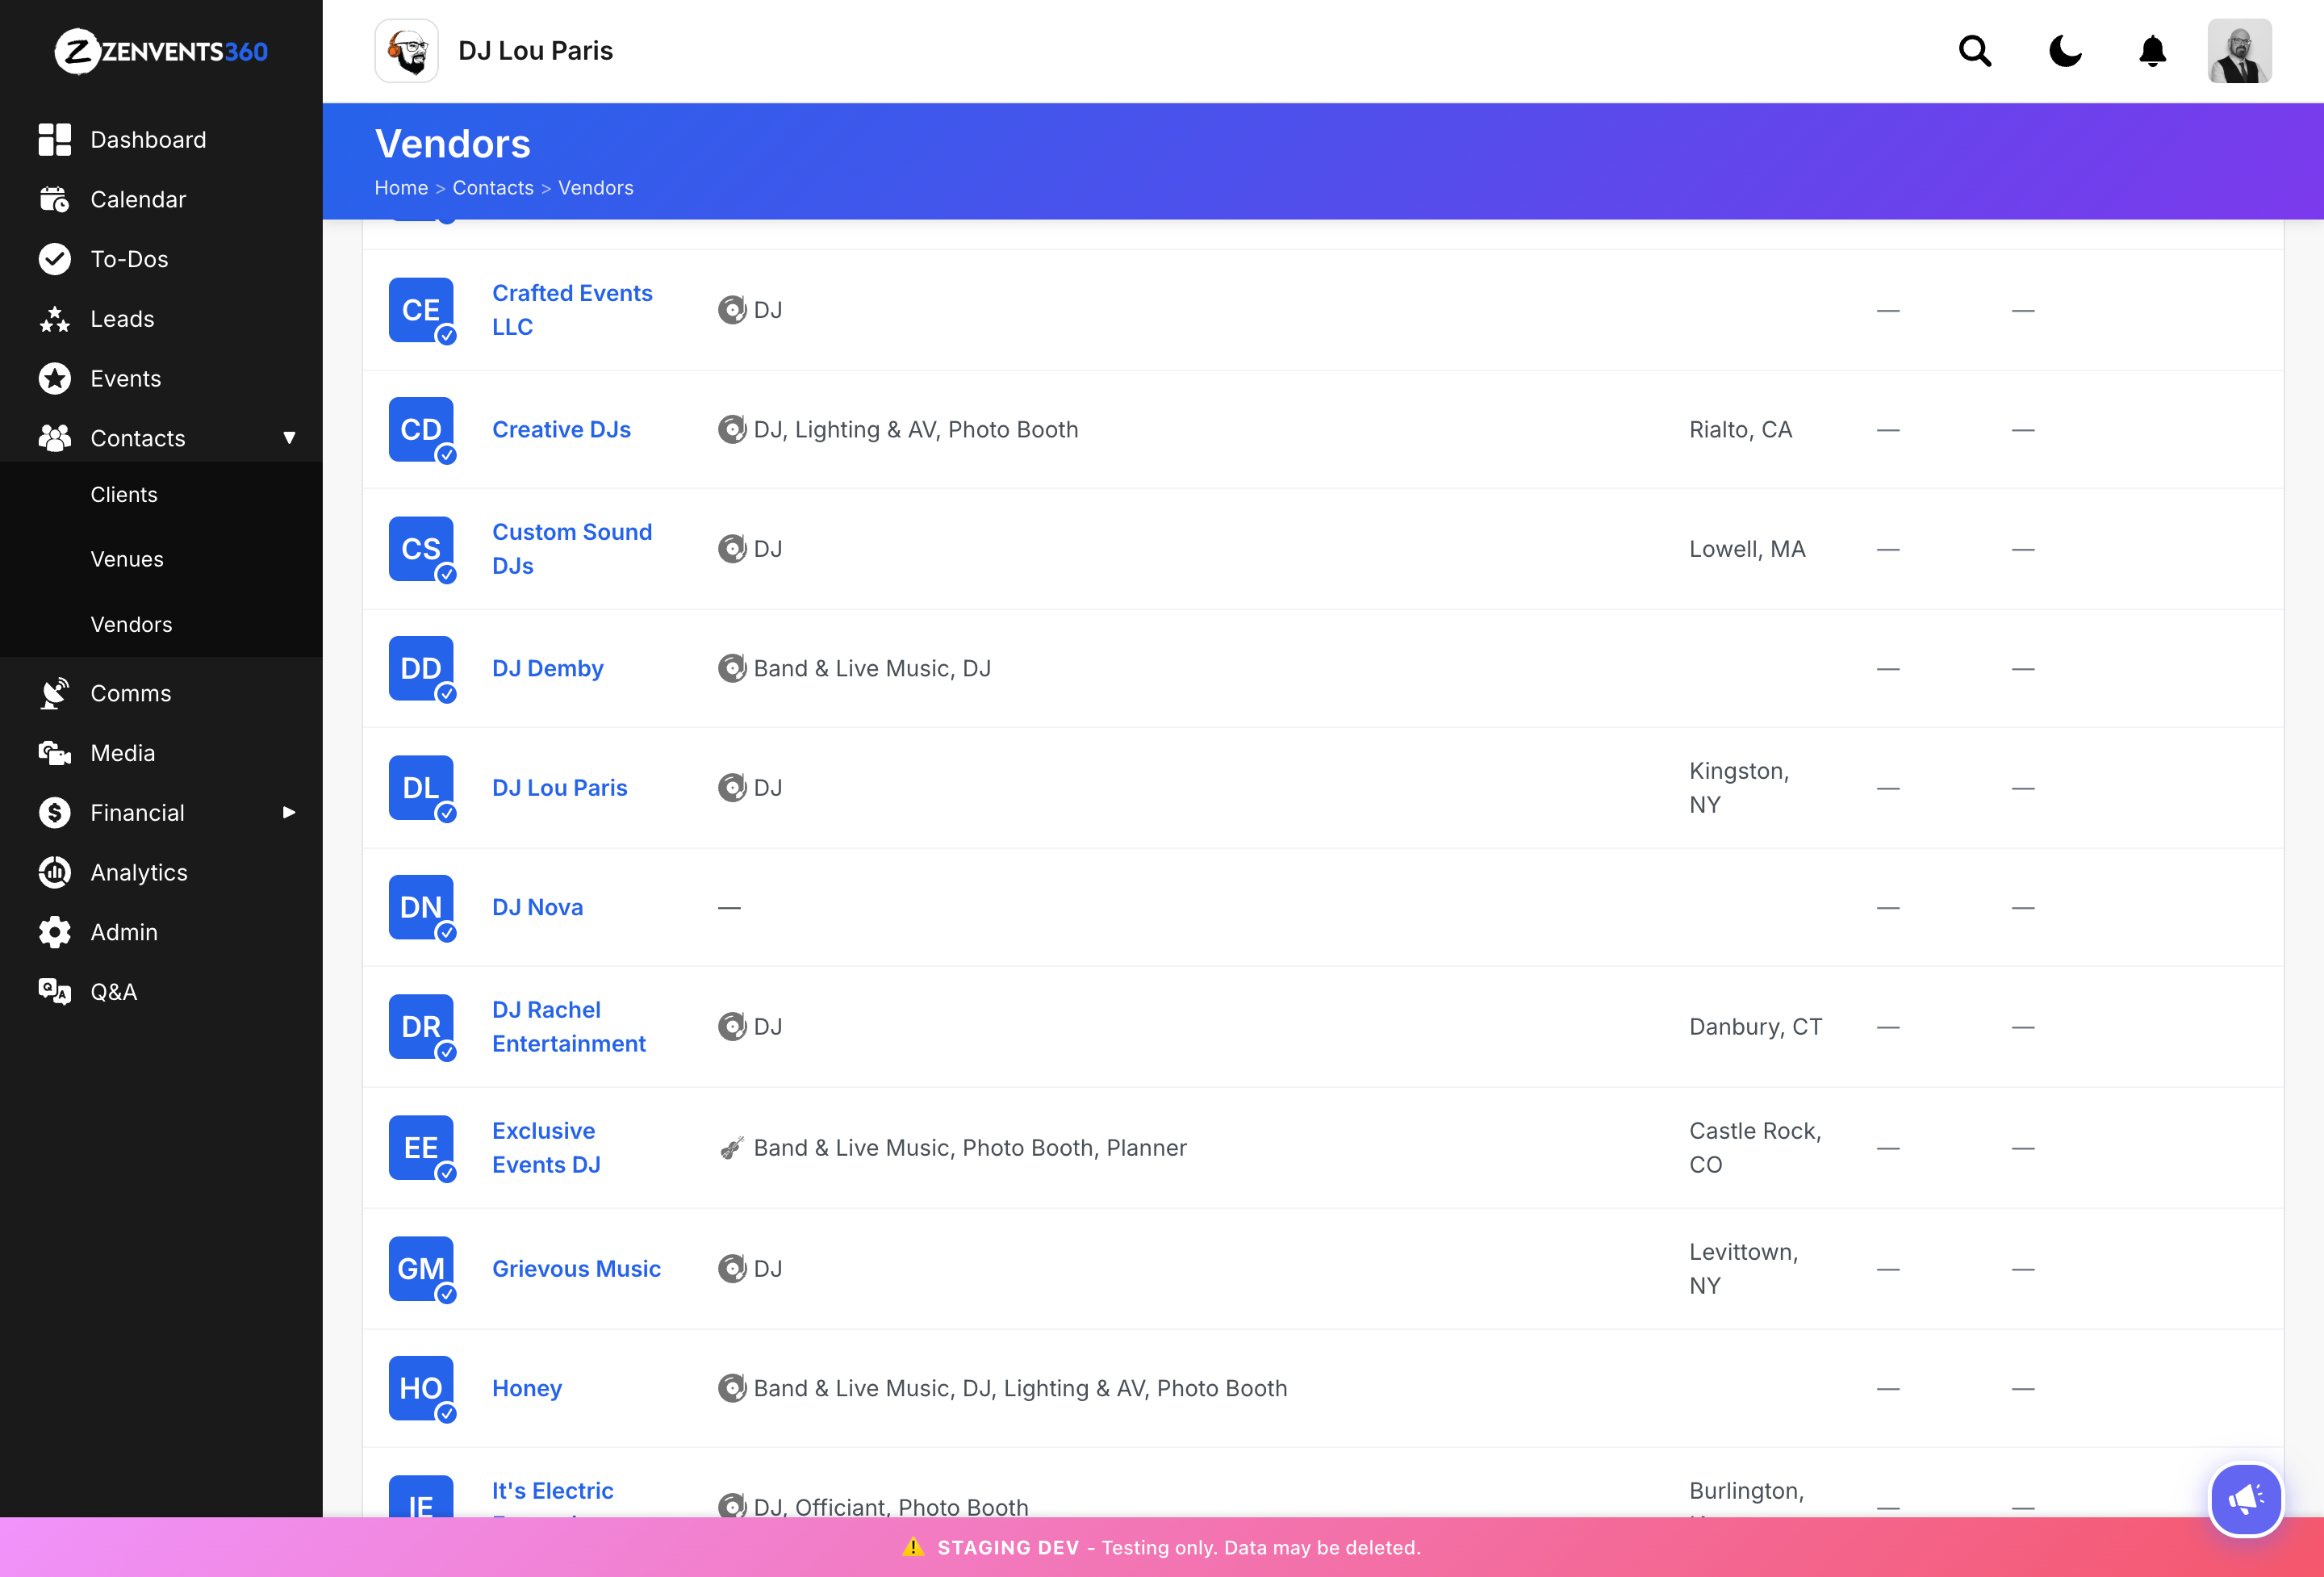The height and width of the screenshot is (1577, 2324).
Task: Open the Grievous Music vendor link
Action: (576, 1268)
